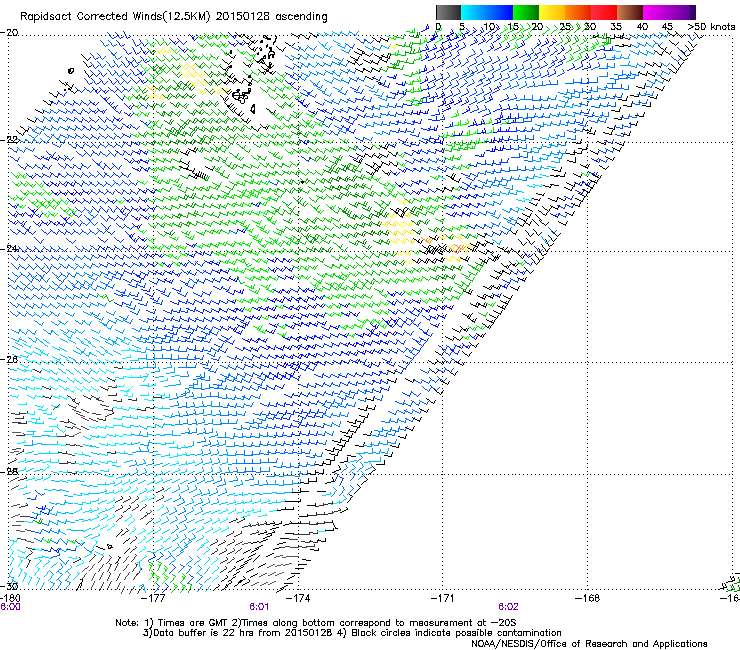This screenshot has width=740, height=650.
Task: Click the 'Times are GMT' note line
Action: (x=316, y=623)
